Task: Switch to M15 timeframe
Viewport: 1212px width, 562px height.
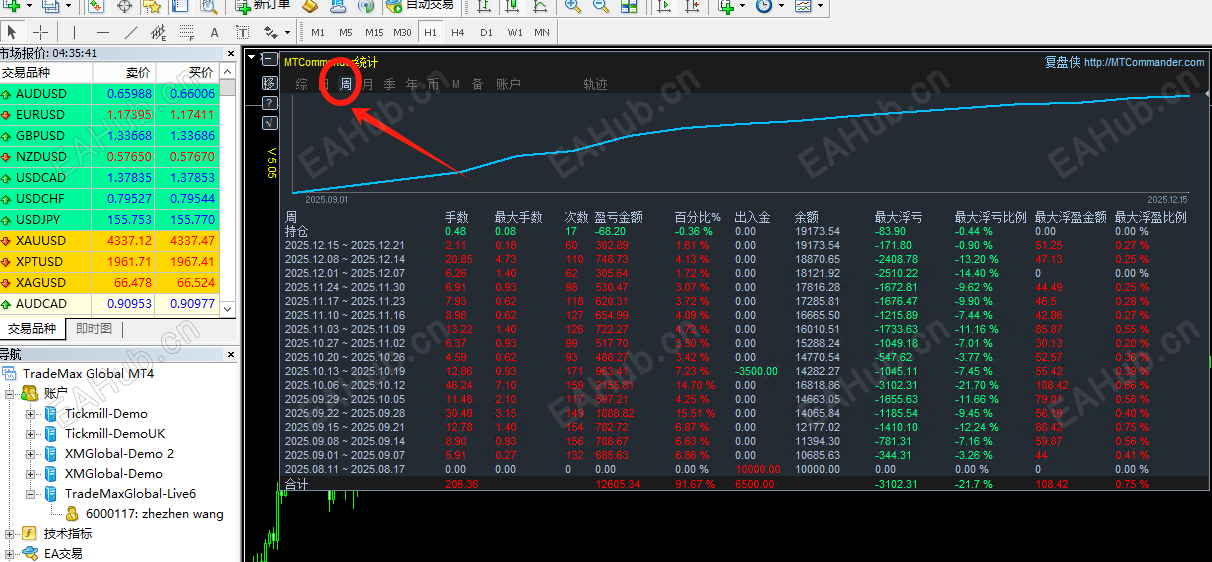Action: click(374, 33)
